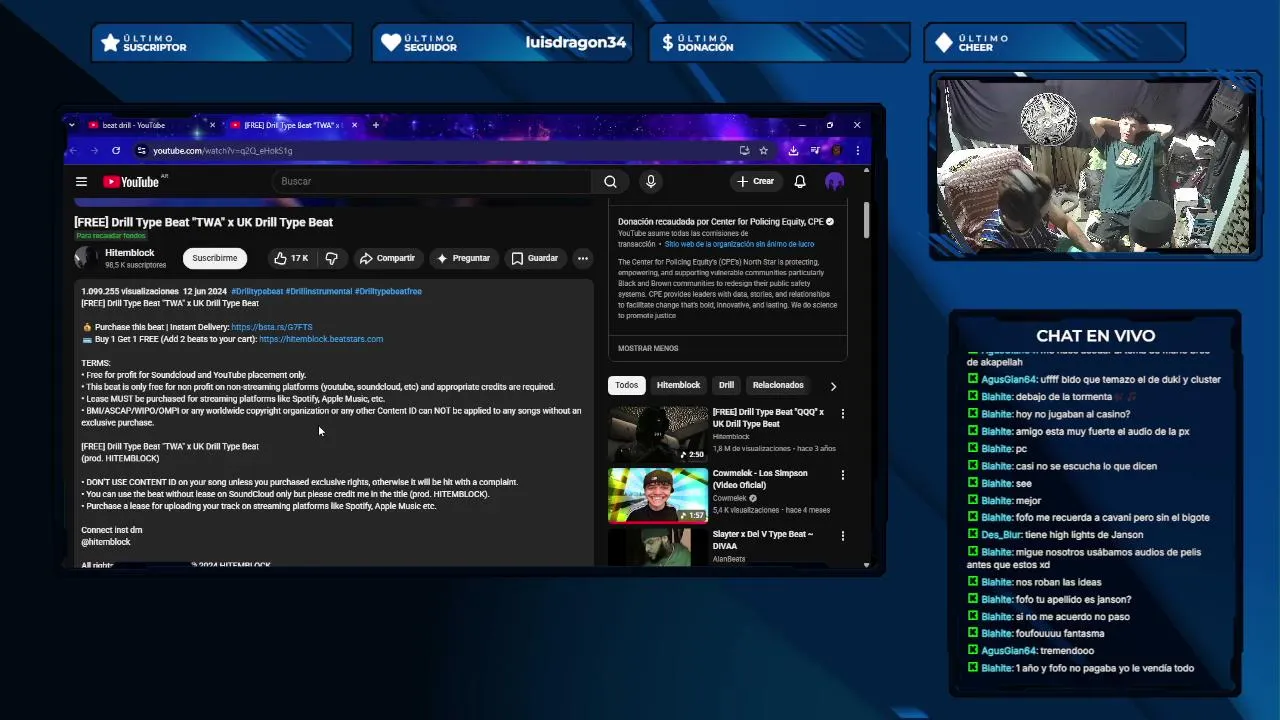Bookmark this page with star icon
The height and width of the screenshot is (720, 1280).
764,150
